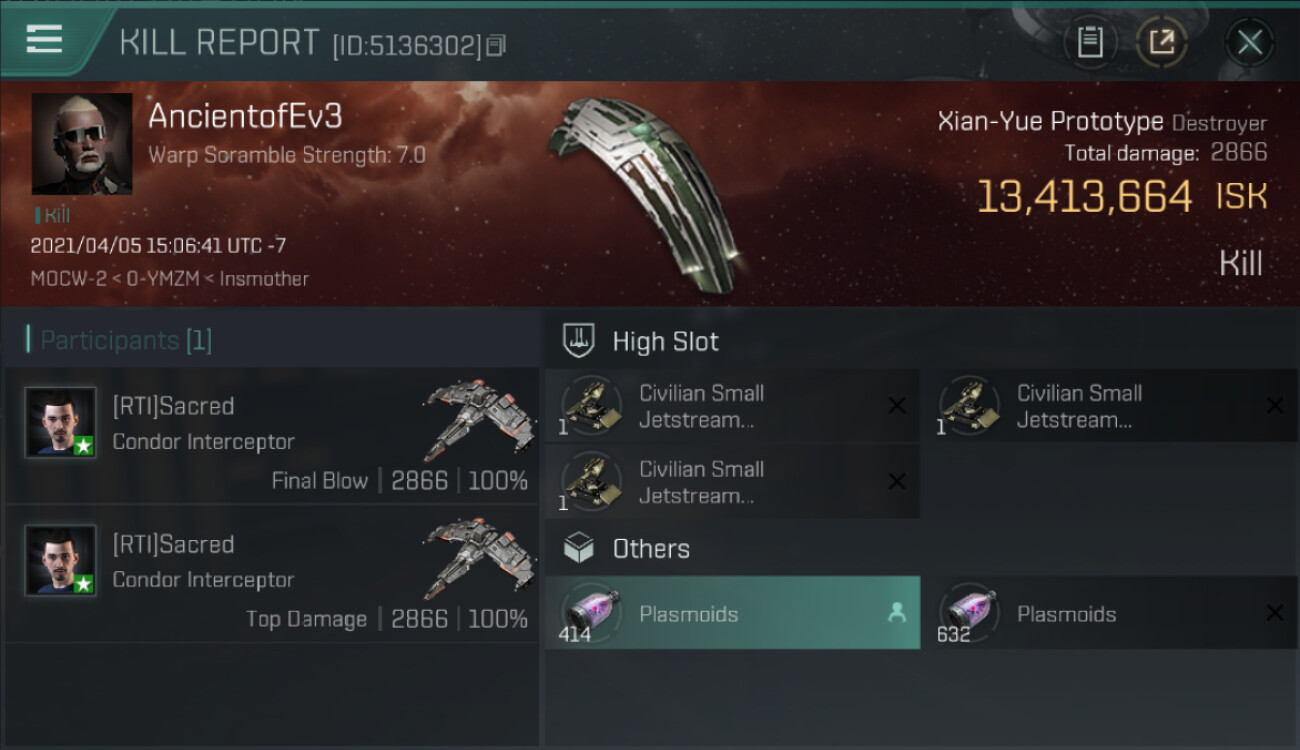Open AncientofEv3 character portrait
This screenshot has height=750, width=1300.
[x=82, y=144]
